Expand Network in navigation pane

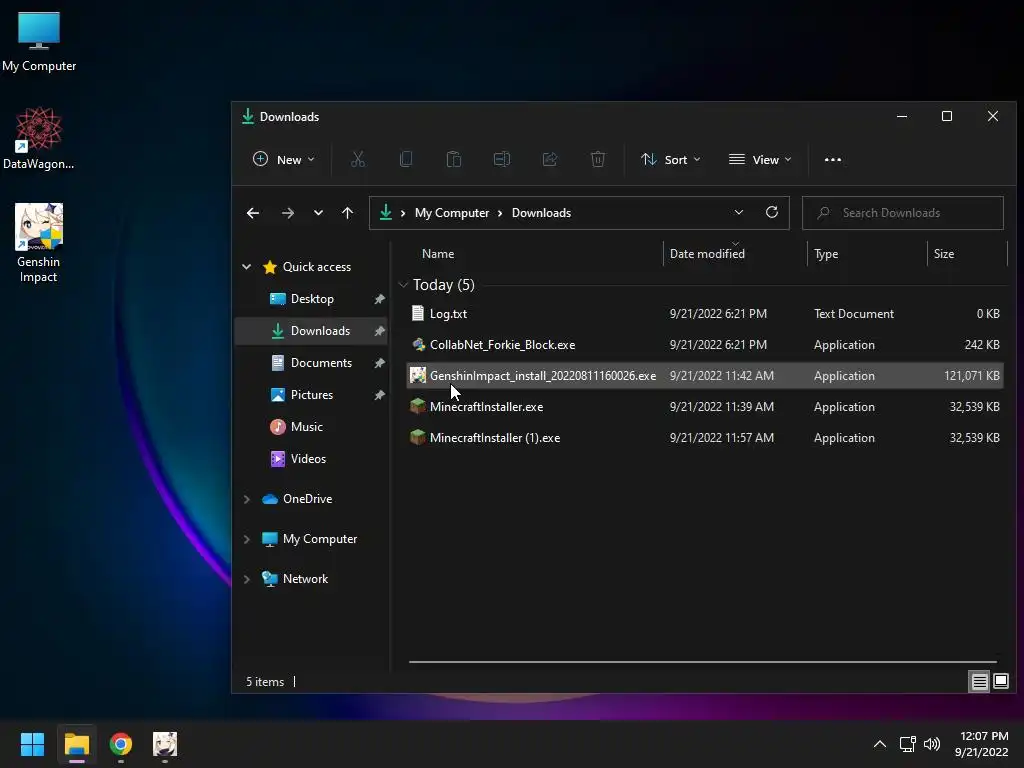tap(247, 579)
